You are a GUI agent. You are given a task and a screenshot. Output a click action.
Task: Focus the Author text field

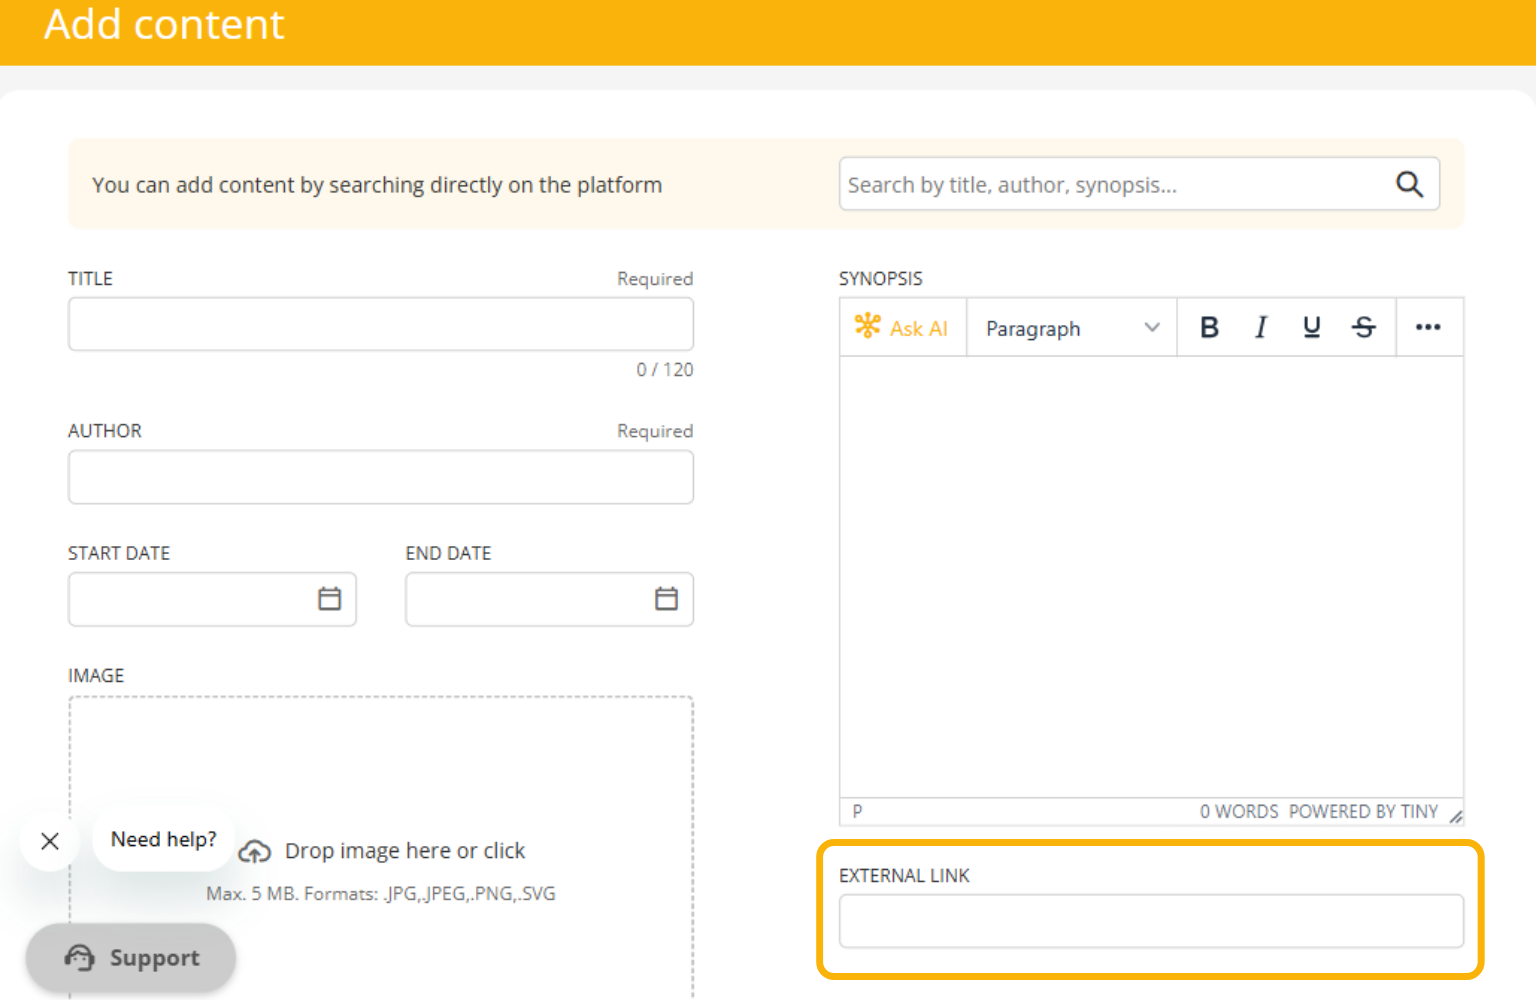pos(380,477)
